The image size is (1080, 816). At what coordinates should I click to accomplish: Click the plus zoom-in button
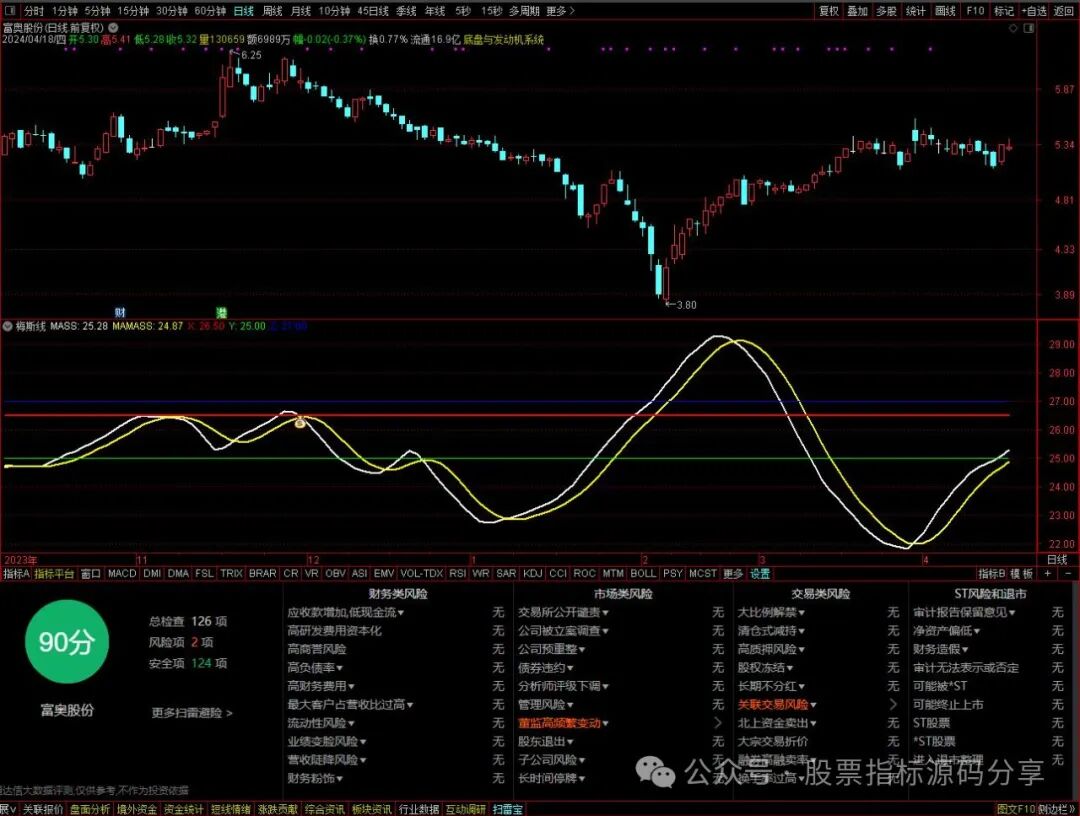coord(1048,573)
